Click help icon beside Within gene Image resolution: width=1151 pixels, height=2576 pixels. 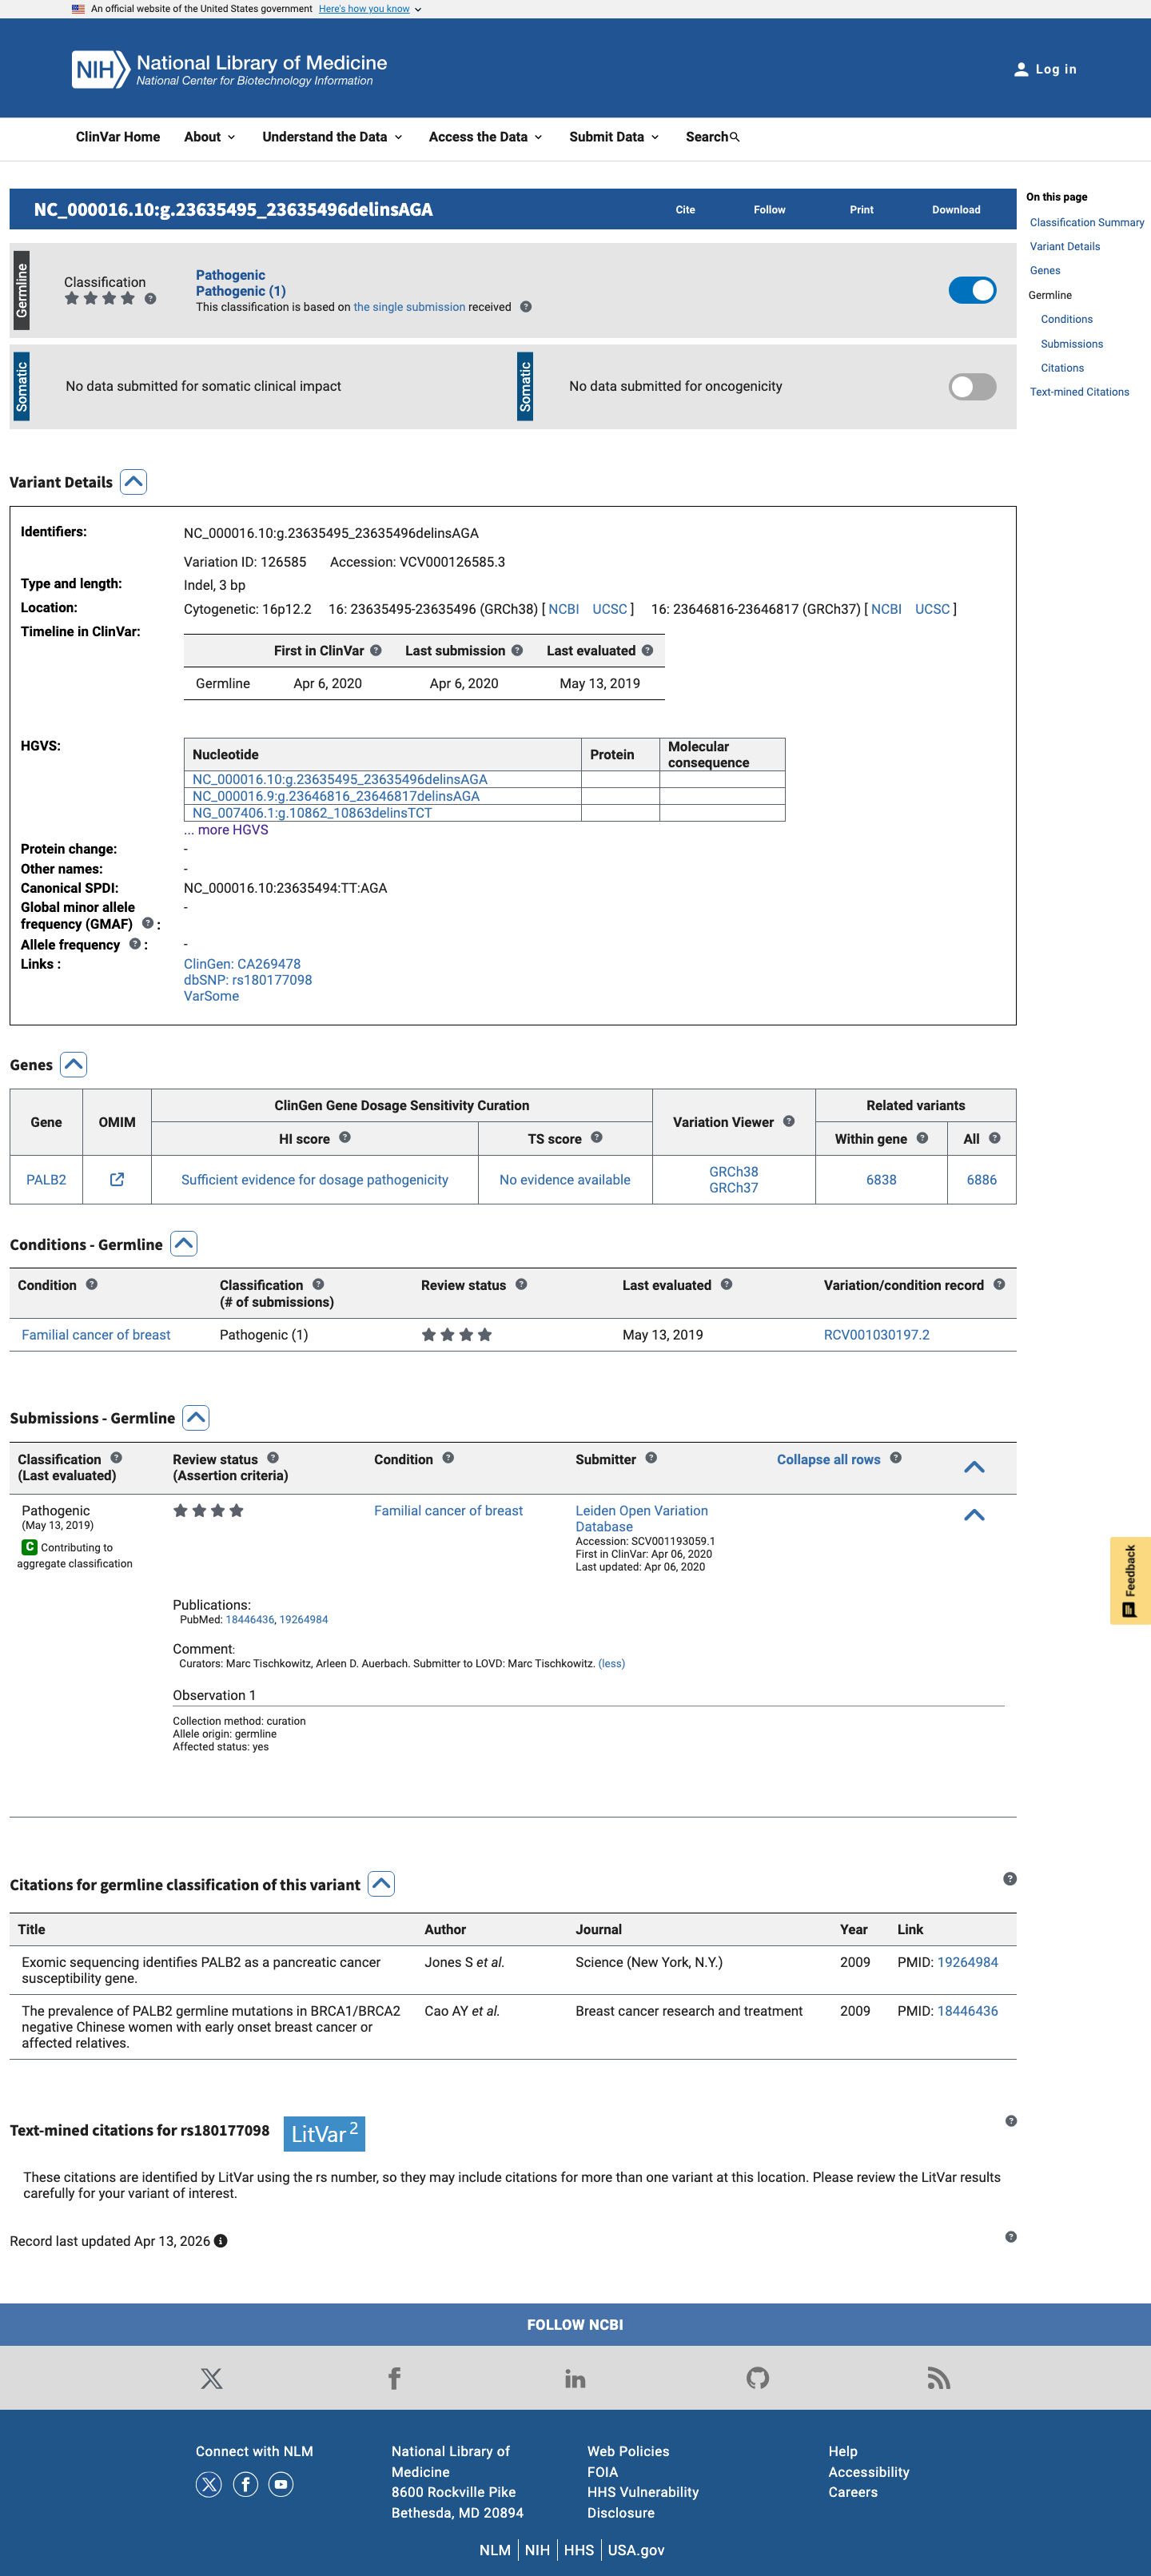pyautogui.click(x=922, y=1137)
